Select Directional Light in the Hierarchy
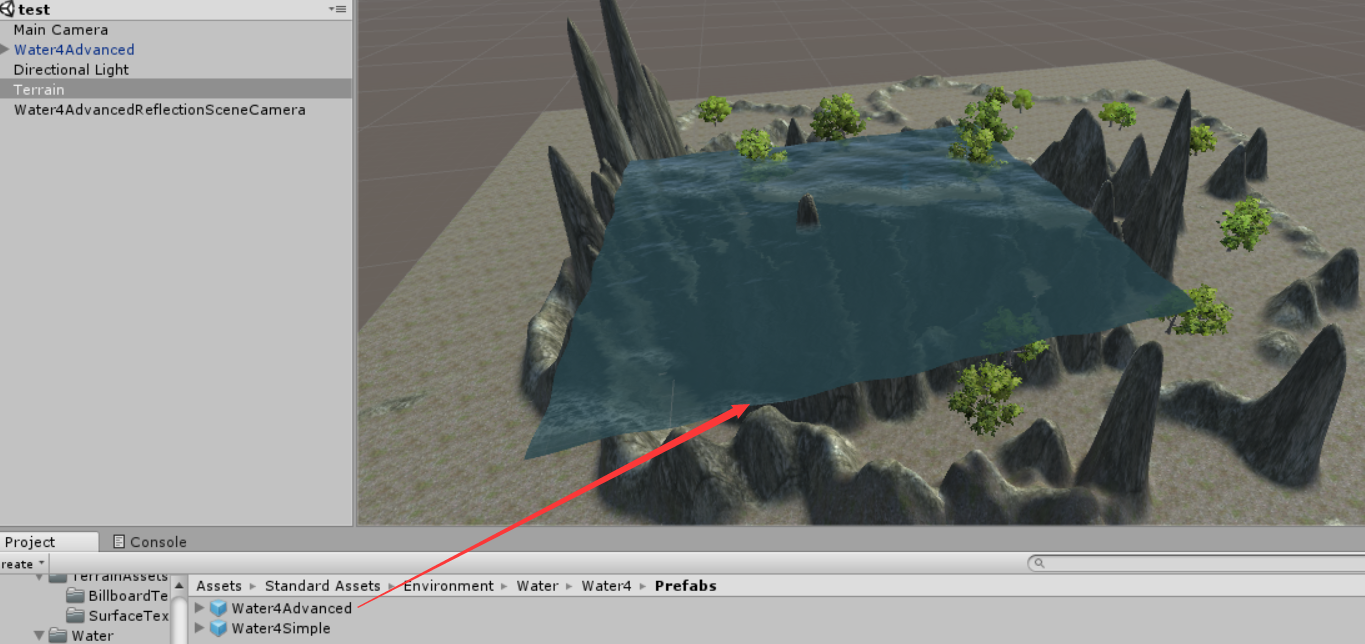Image resolution: width=1365 pixels, height=644 pixels. (70, 69)
